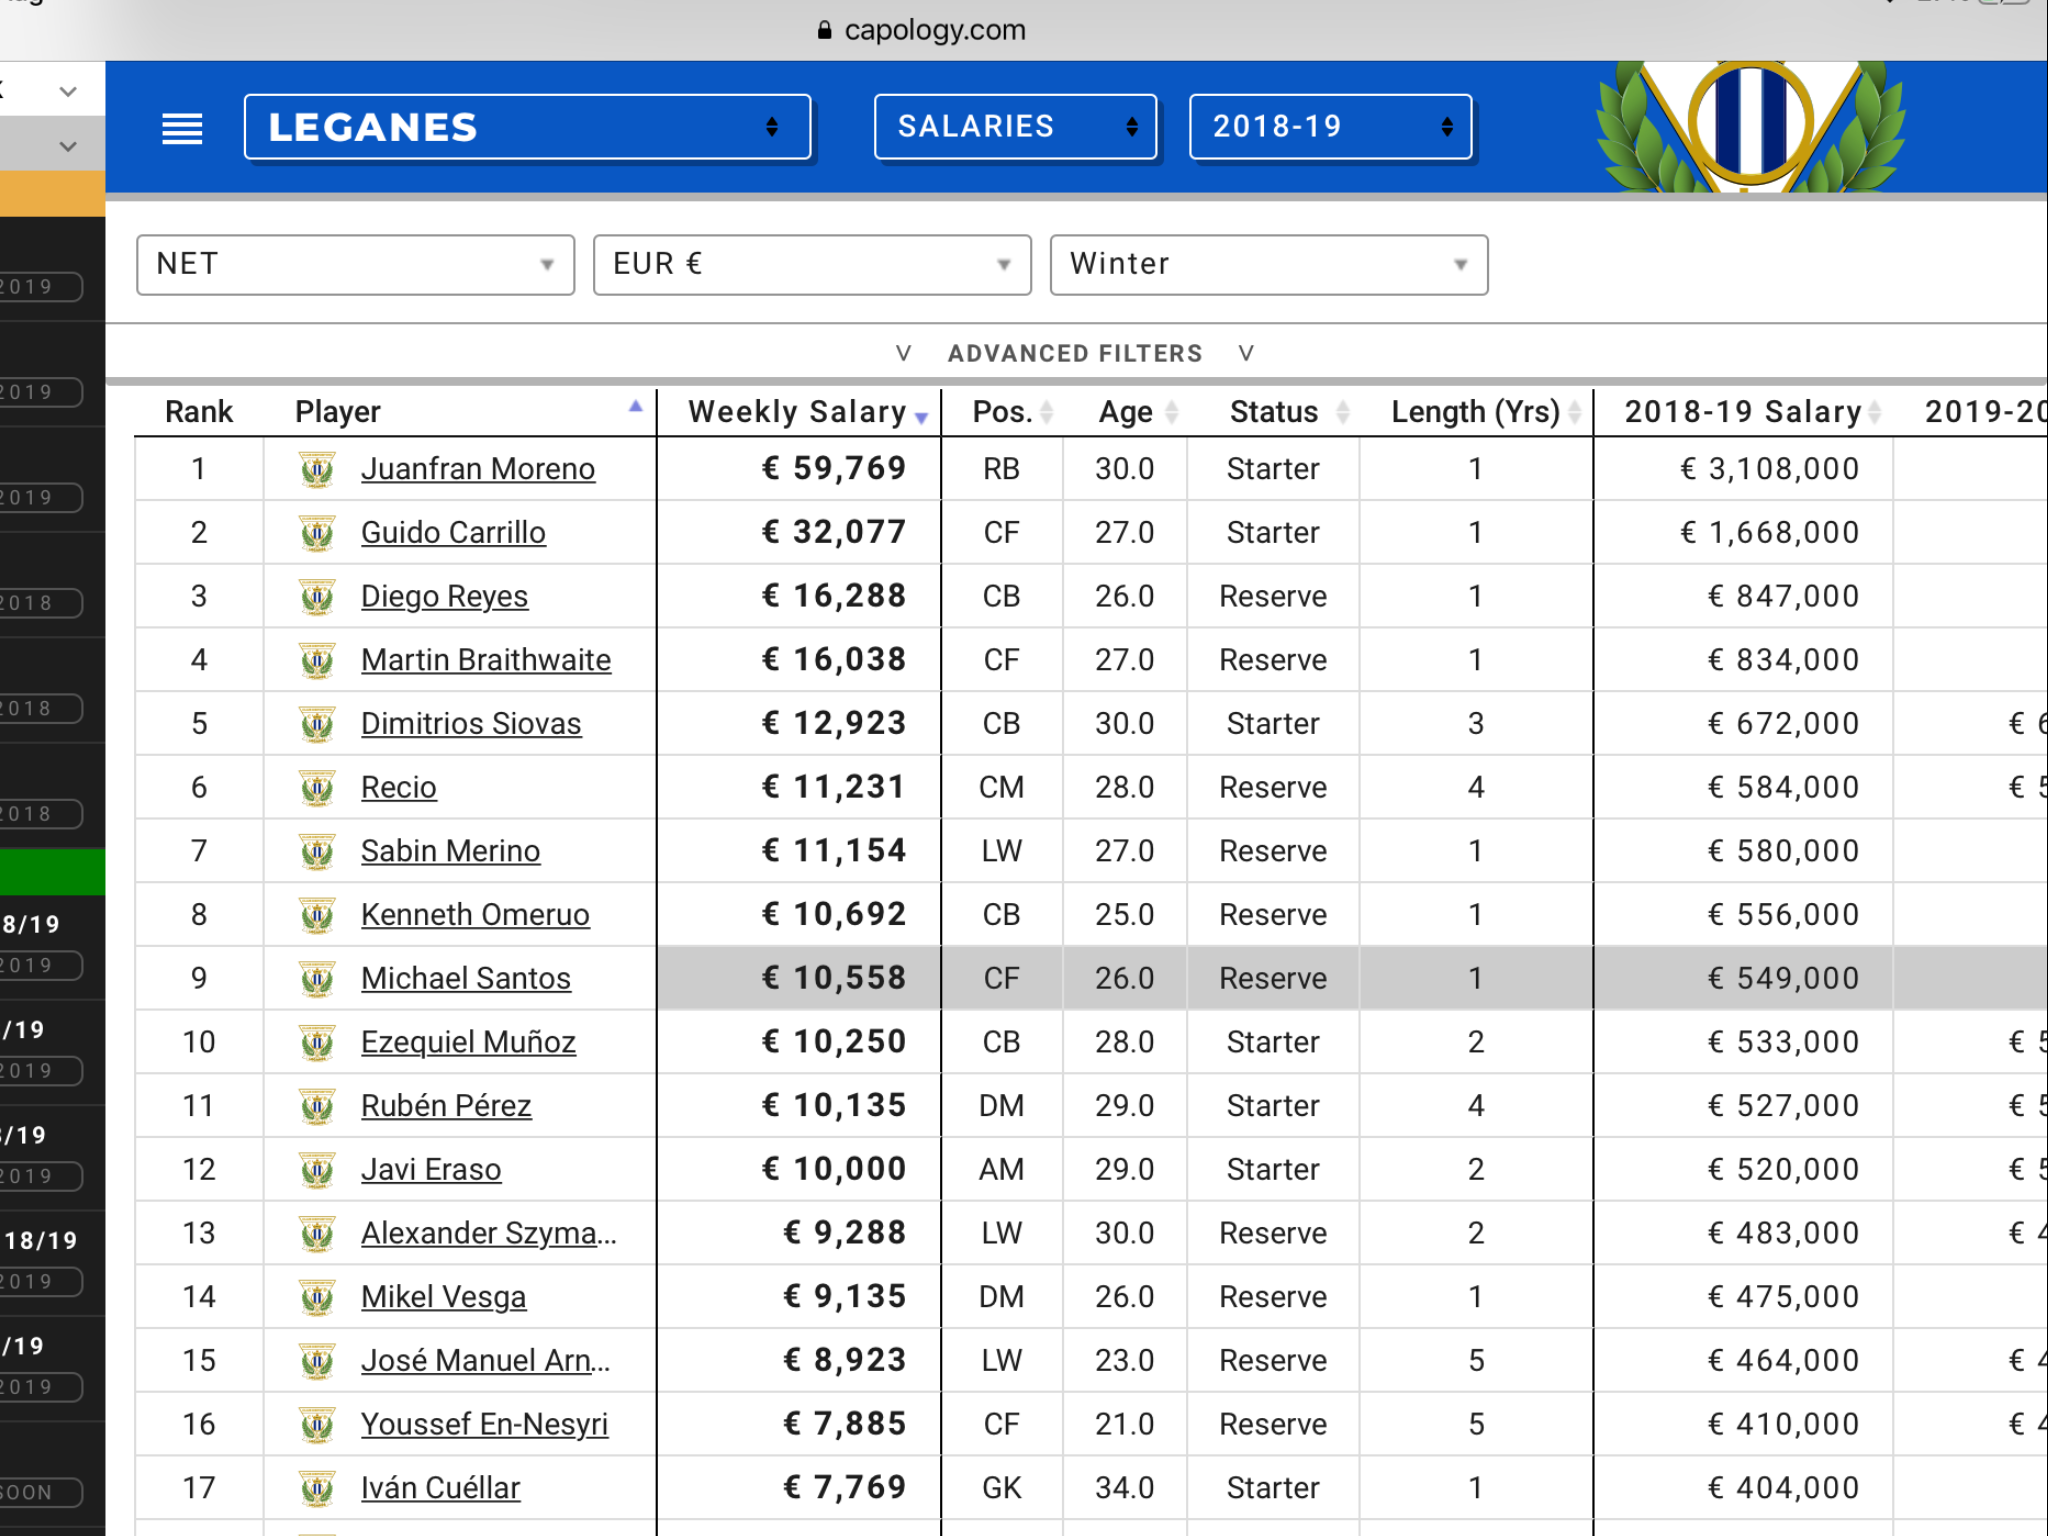2048x1536 pixels.
Task: Open Recio player link
Action: pos(399,788)
